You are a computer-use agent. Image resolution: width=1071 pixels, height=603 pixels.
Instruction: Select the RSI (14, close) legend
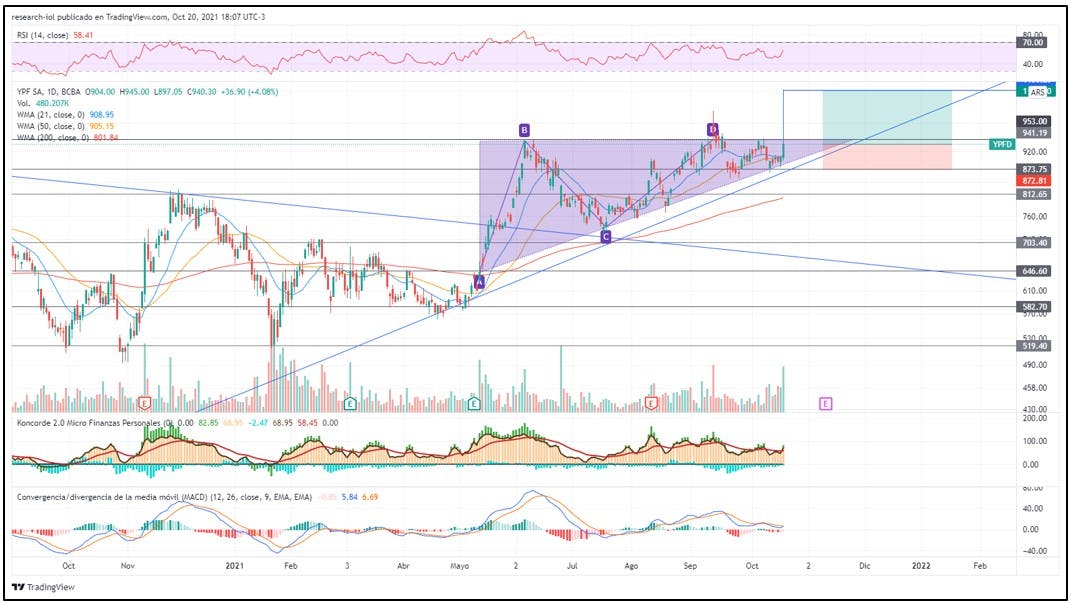(55, 35)
